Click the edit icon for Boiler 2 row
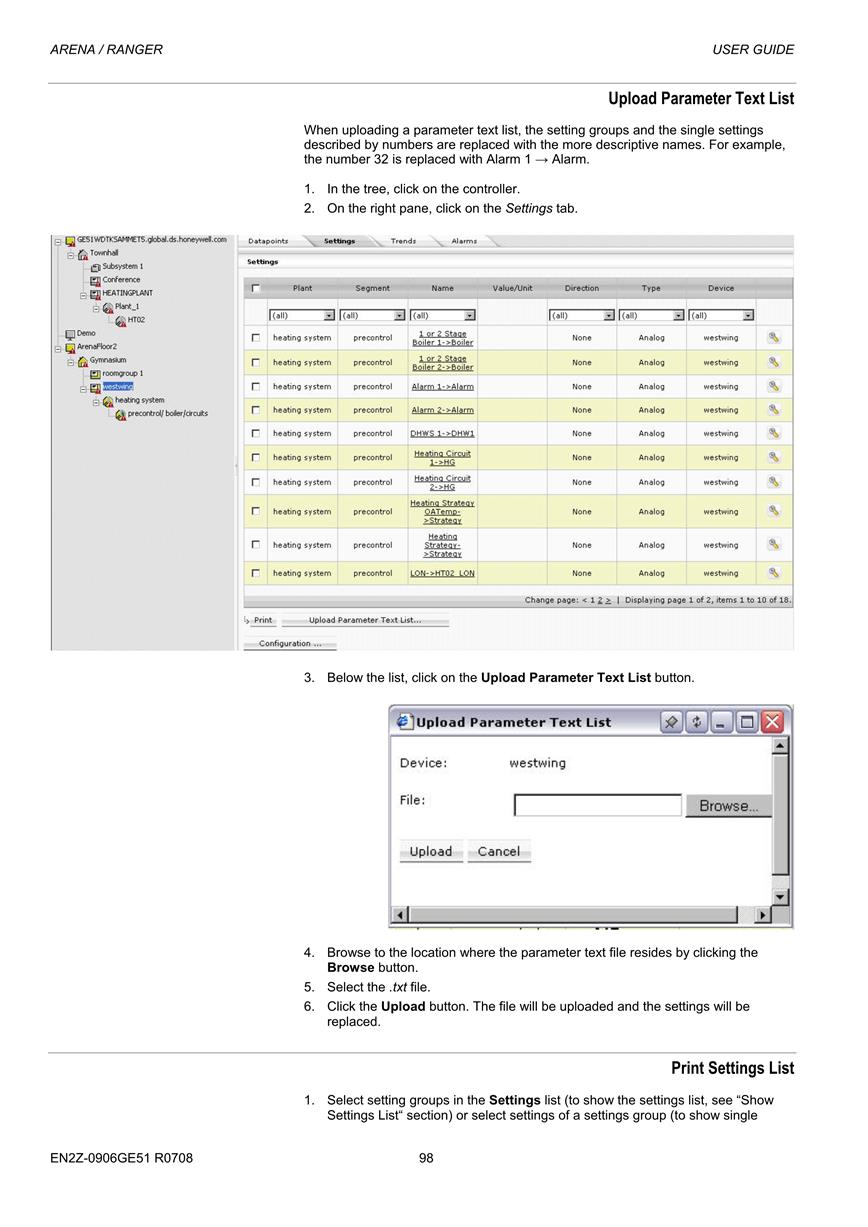 coord(774,362)
